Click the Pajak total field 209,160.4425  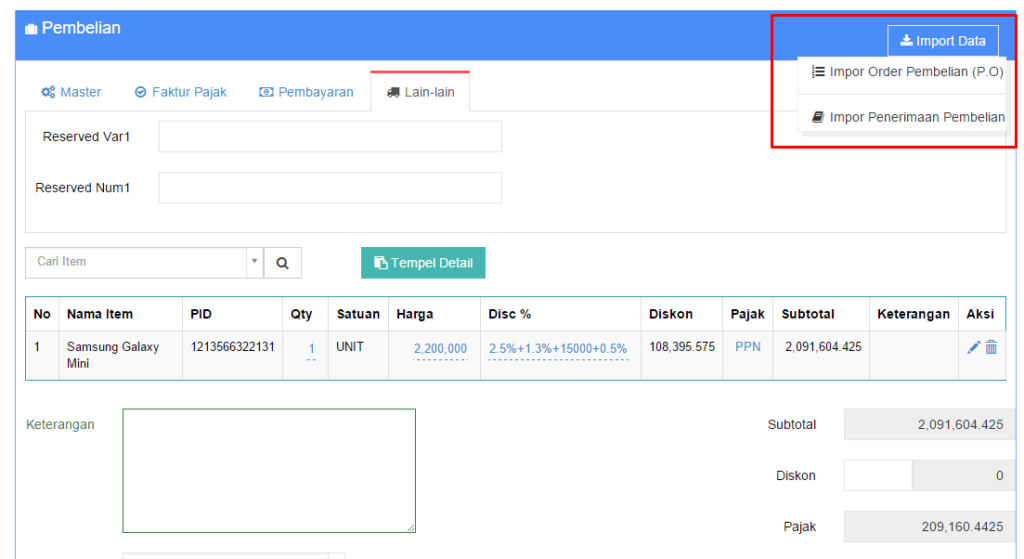click(929, 526)
